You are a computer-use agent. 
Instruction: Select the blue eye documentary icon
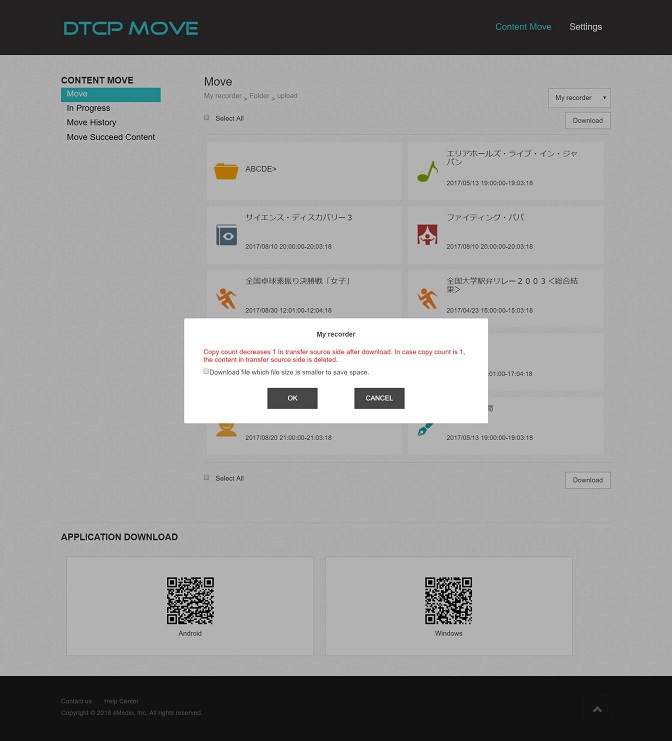click(x=226, y=235)
